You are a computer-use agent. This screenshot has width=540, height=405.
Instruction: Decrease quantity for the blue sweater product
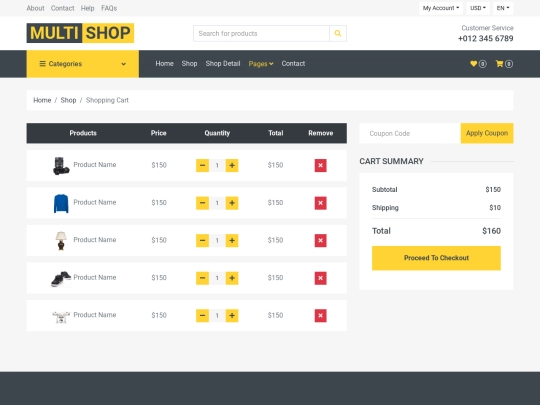point(202,203)
